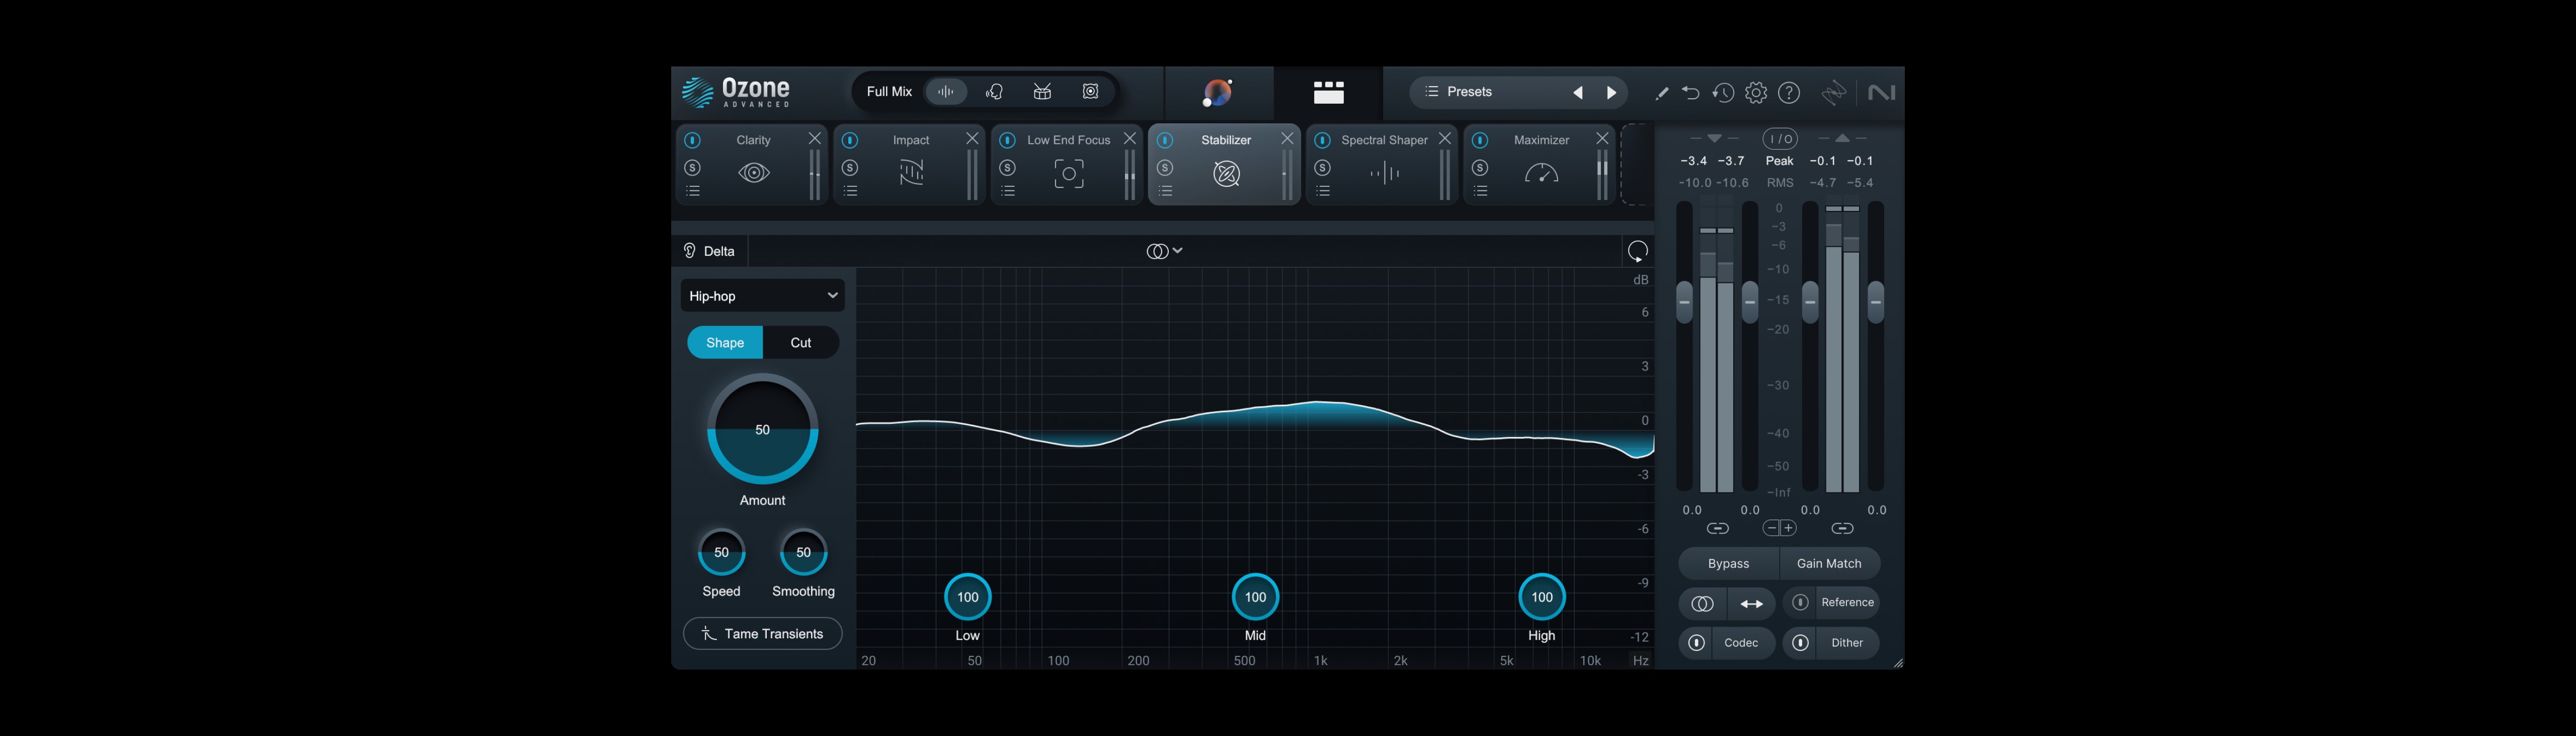Click the Smoothing knob

803,552
